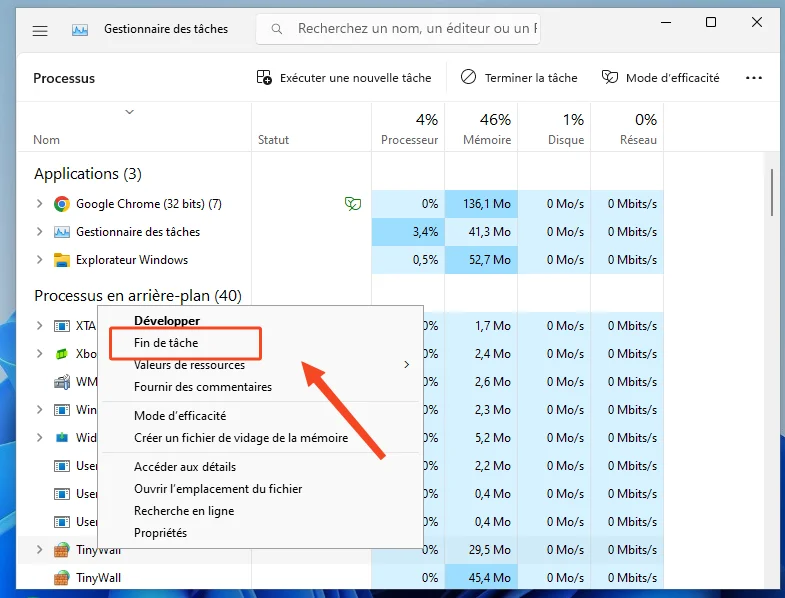Click the Gestionnaire des tâches process icon
Screen dimensions: 785x598
[61, 232]
